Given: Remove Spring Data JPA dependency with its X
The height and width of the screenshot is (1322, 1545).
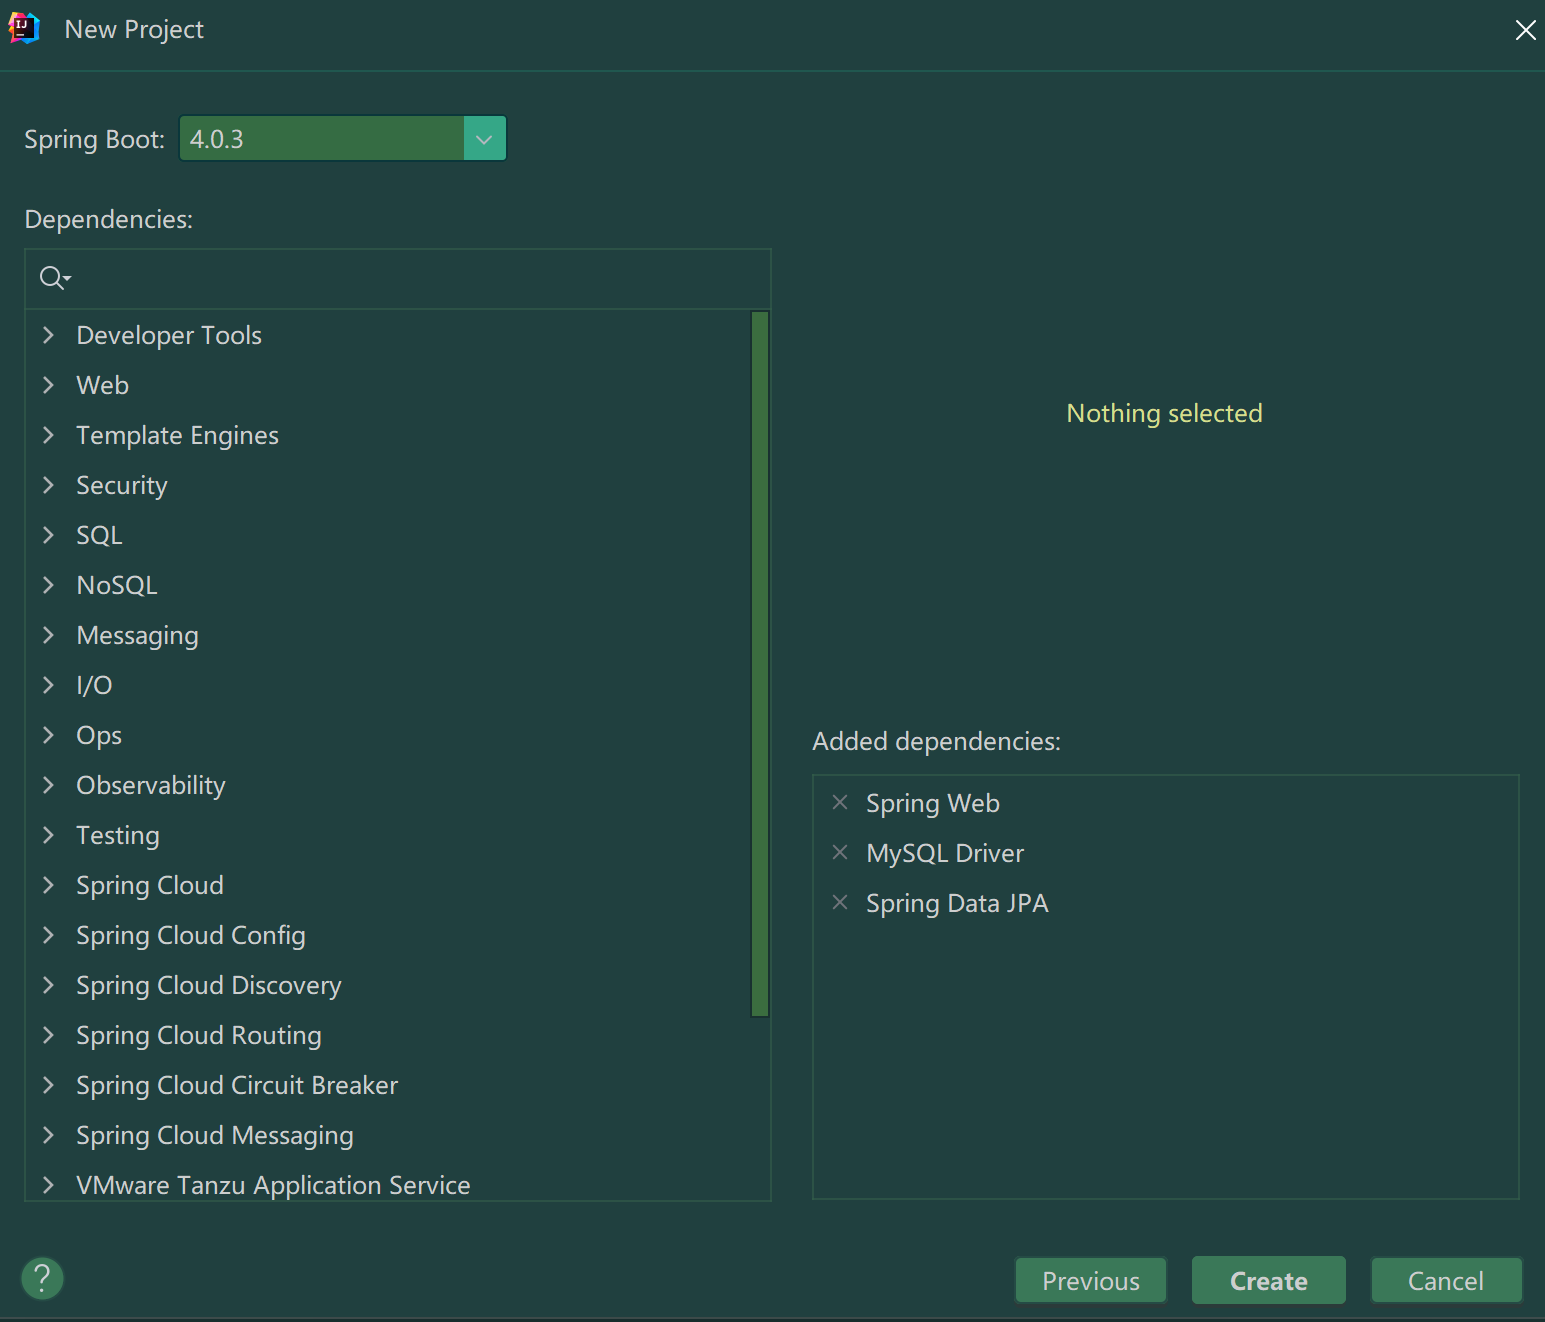Looking at the screenshot, I should pyautogui.click(x=840, y=902).
